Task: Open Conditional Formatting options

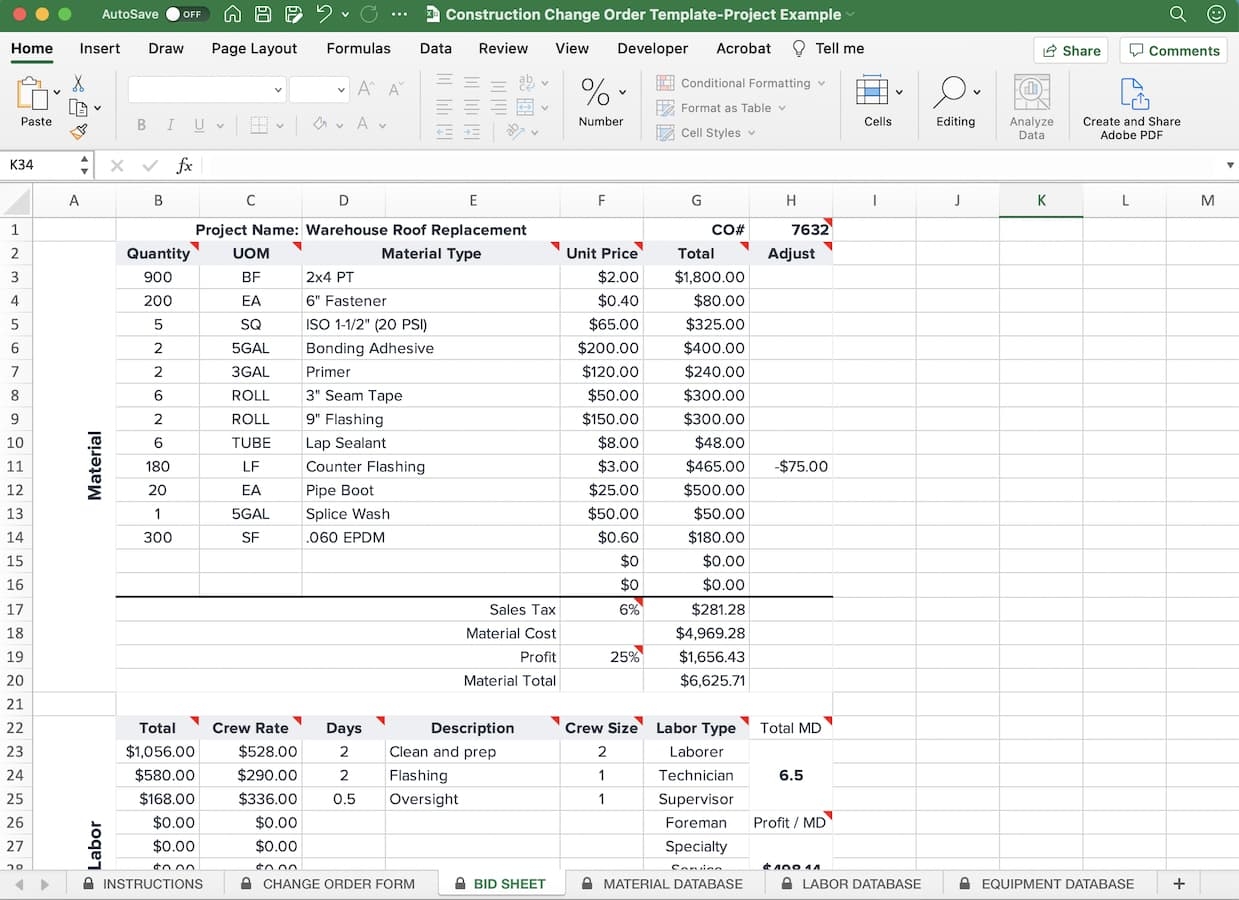Action: click(x=740, y=83)
